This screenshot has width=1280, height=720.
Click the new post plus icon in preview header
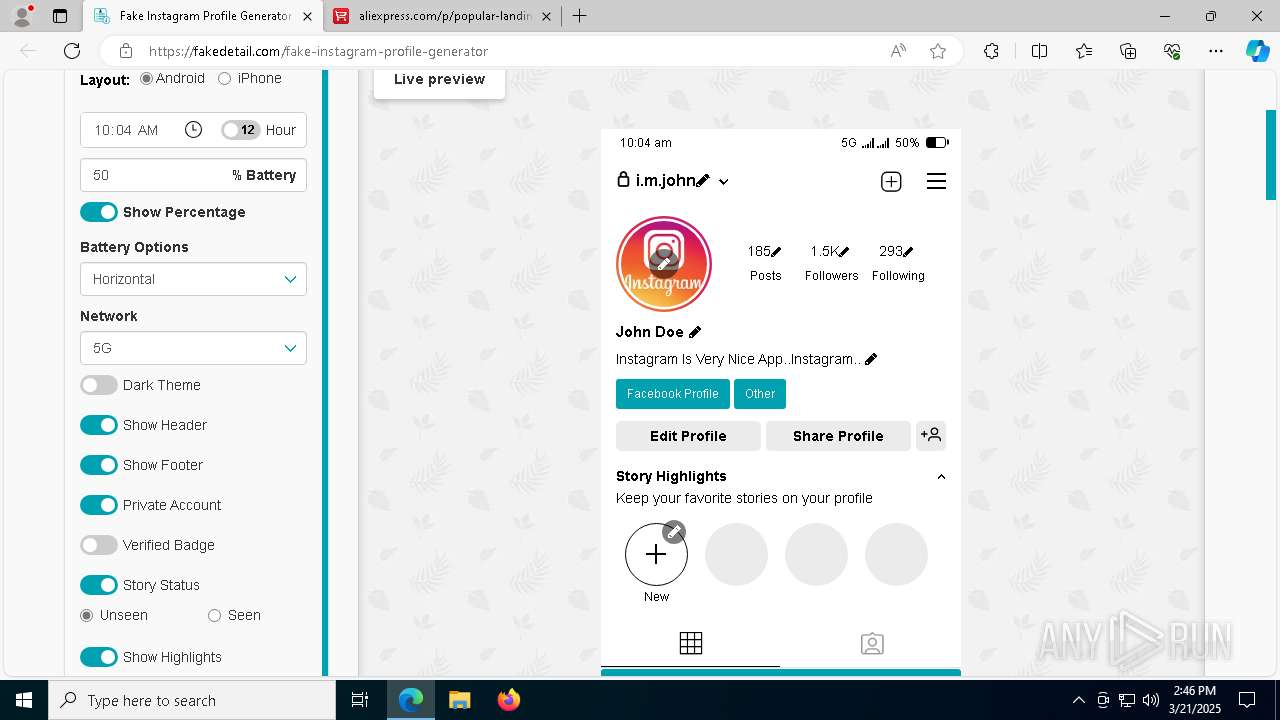click(x=891, y=181)
